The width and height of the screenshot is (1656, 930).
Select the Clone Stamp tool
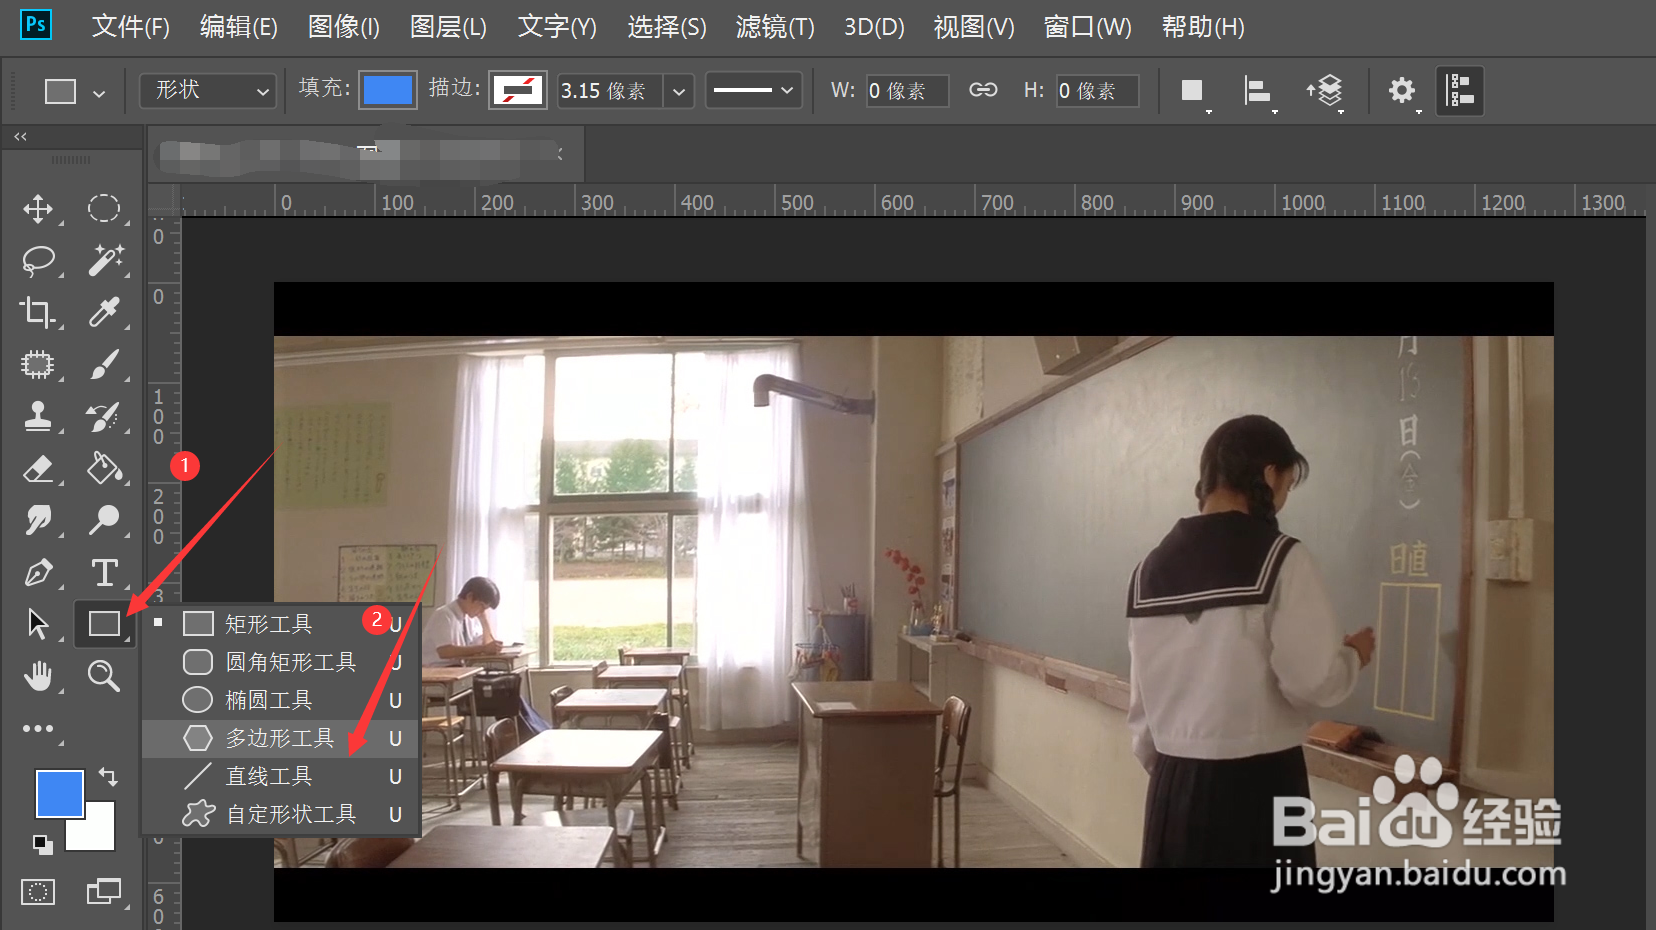(x=38, y=416)
